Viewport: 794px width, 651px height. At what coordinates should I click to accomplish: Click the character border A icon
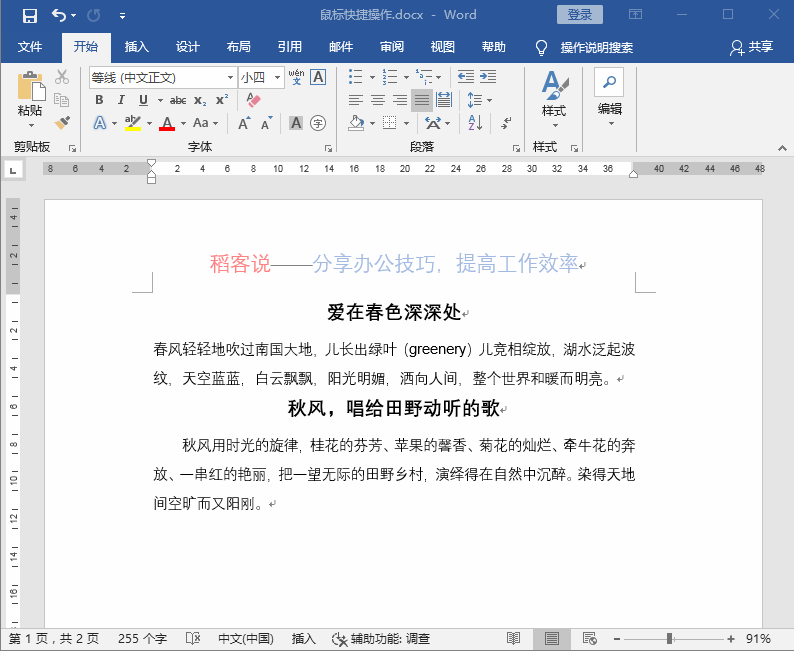pyautogui.click(x=318, y=77)
